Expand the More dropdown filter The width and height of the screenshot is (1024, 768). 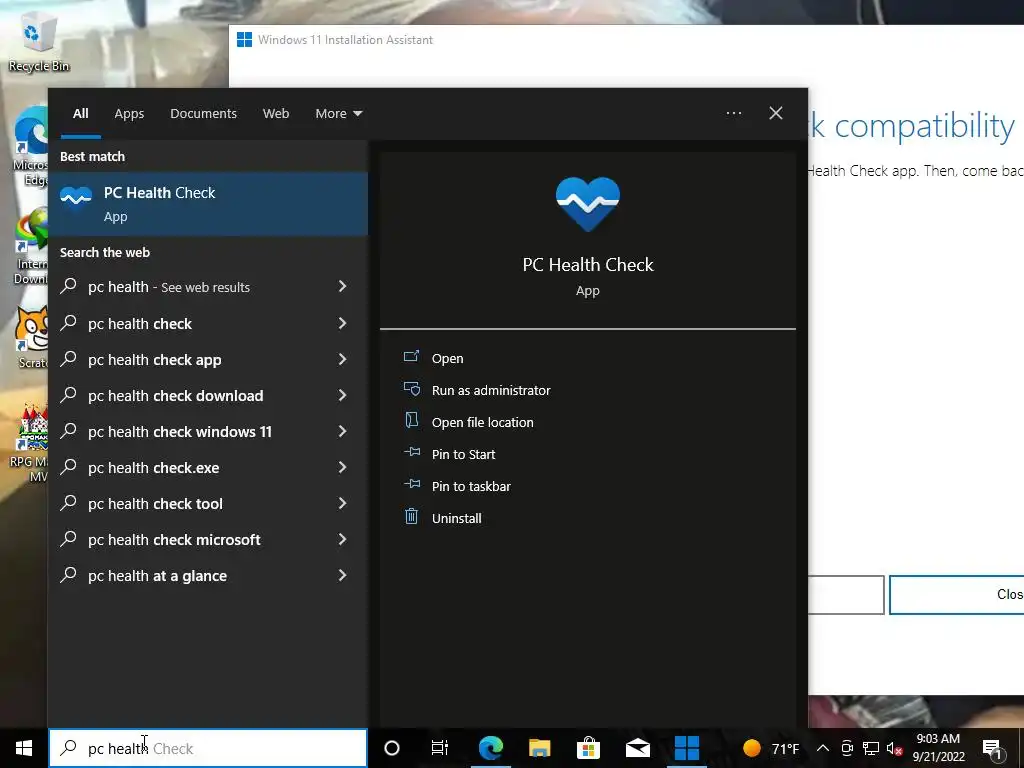[x=338, y=114]
